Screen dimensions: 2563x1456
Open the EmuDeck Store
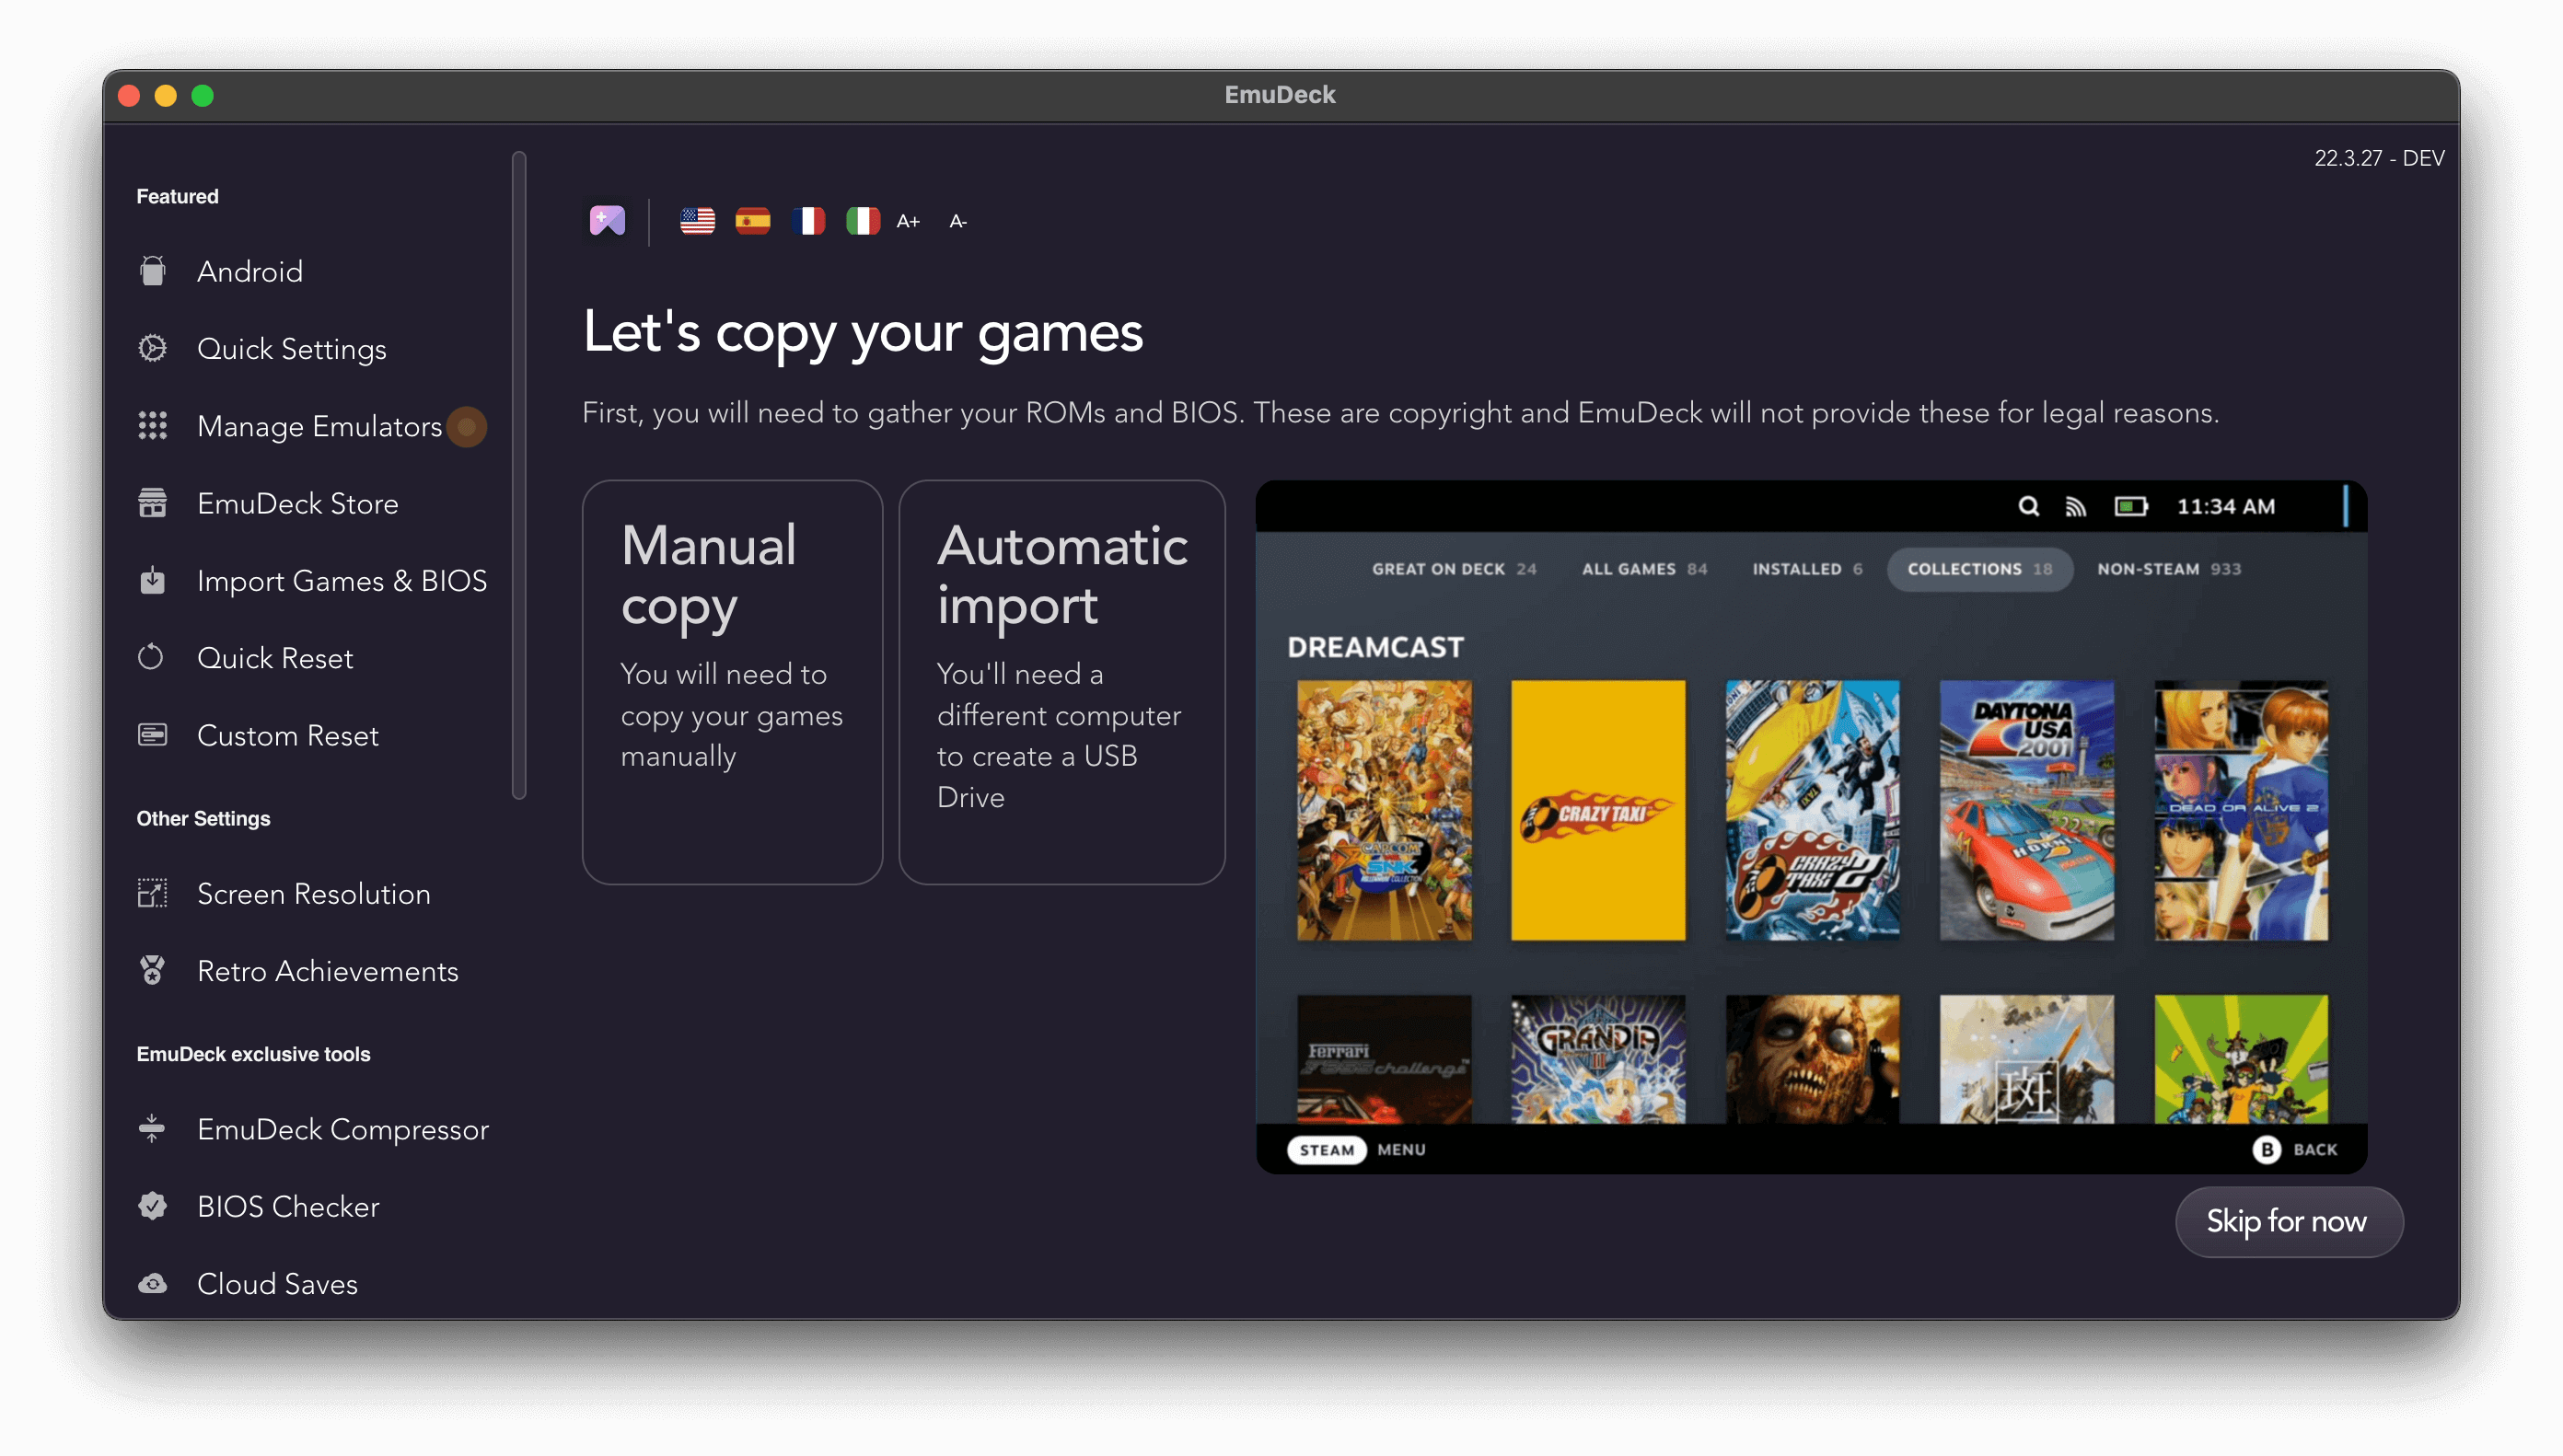pos(297,503)
